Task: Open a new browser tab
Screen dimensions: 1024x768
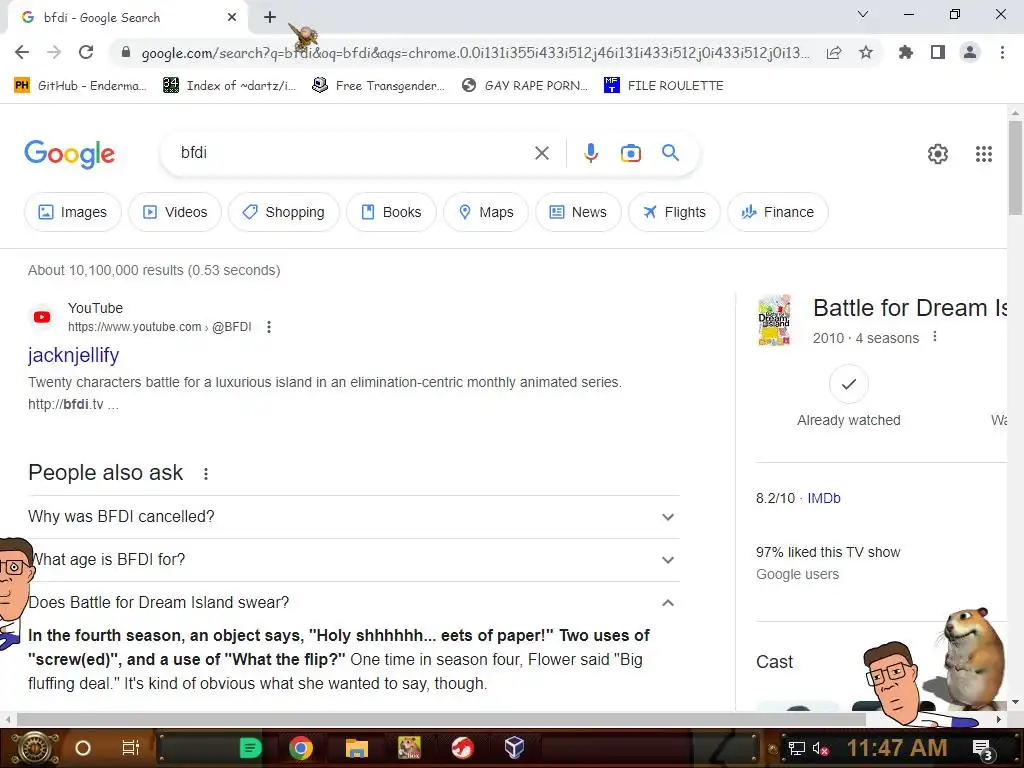Action: pyautogui.click(x=270, y=18)
